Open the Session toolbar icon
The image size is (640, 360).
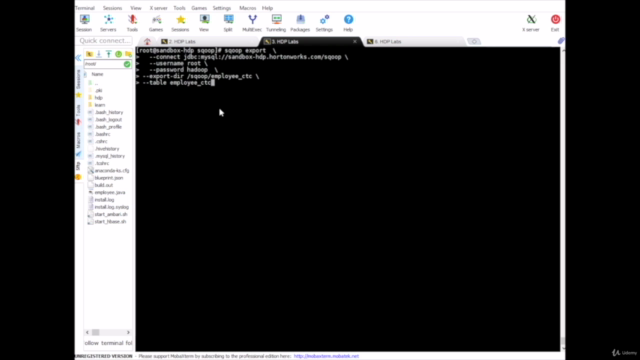click(84, 23)
